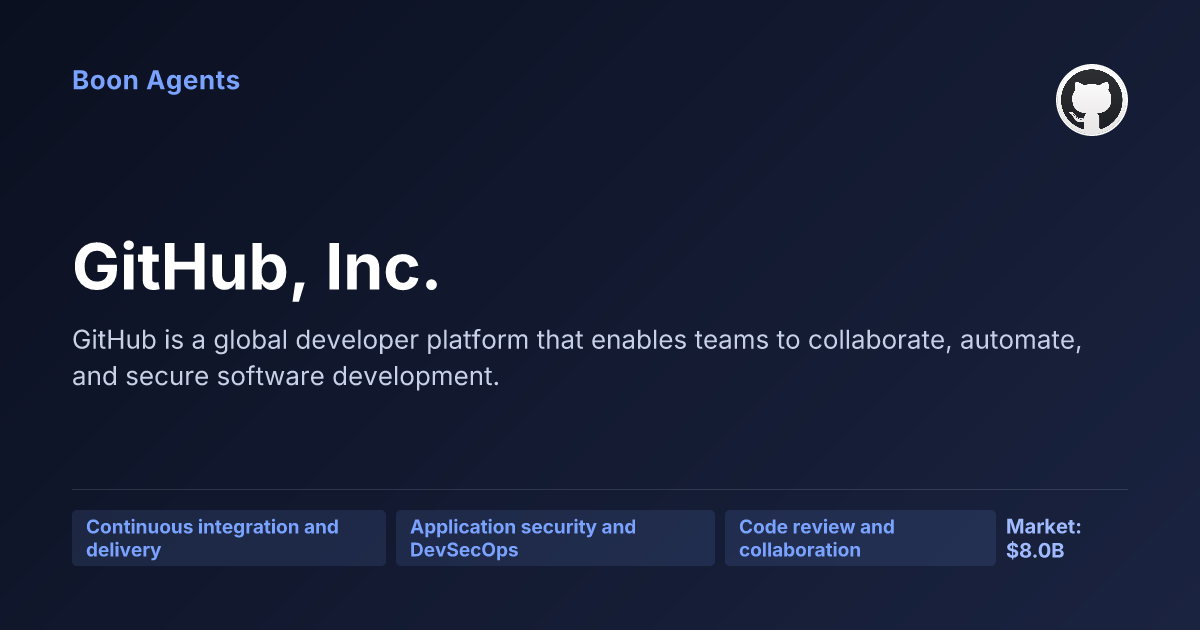Open the Boon Agents brand link
This screenshot has height=630, width=1200.
(x=156, y=80)
